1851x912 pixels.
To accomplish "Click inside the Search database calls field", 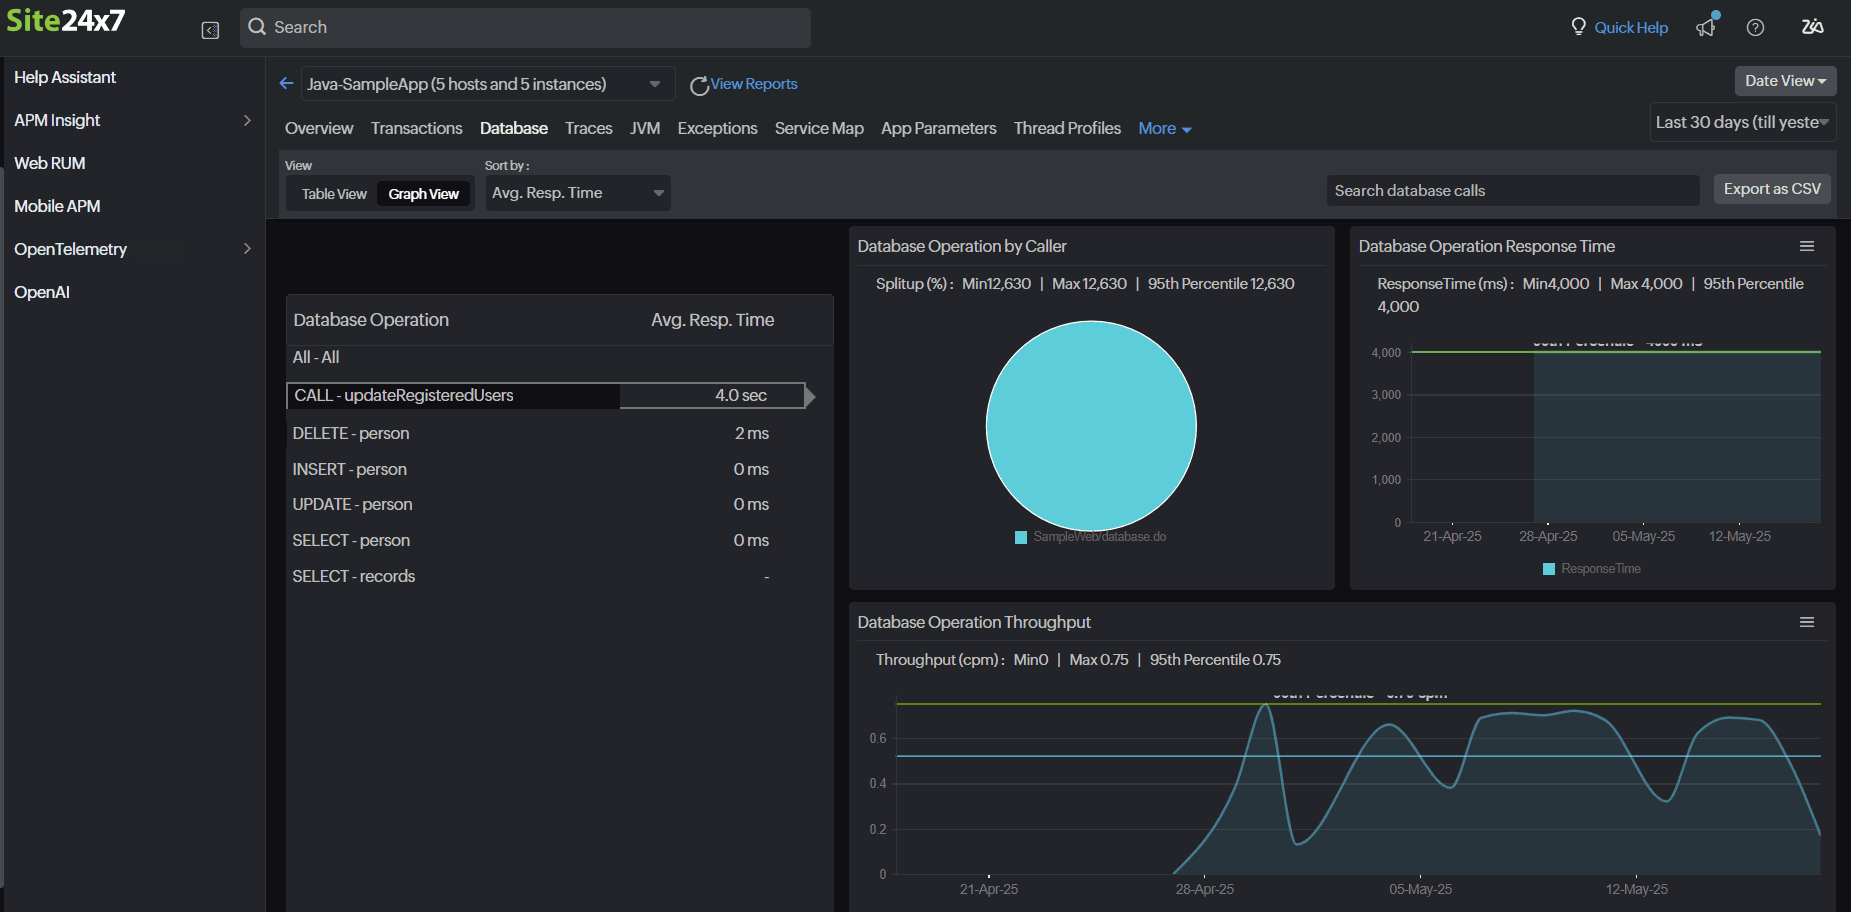I will pyautogui.click(x=1511, y=190).
